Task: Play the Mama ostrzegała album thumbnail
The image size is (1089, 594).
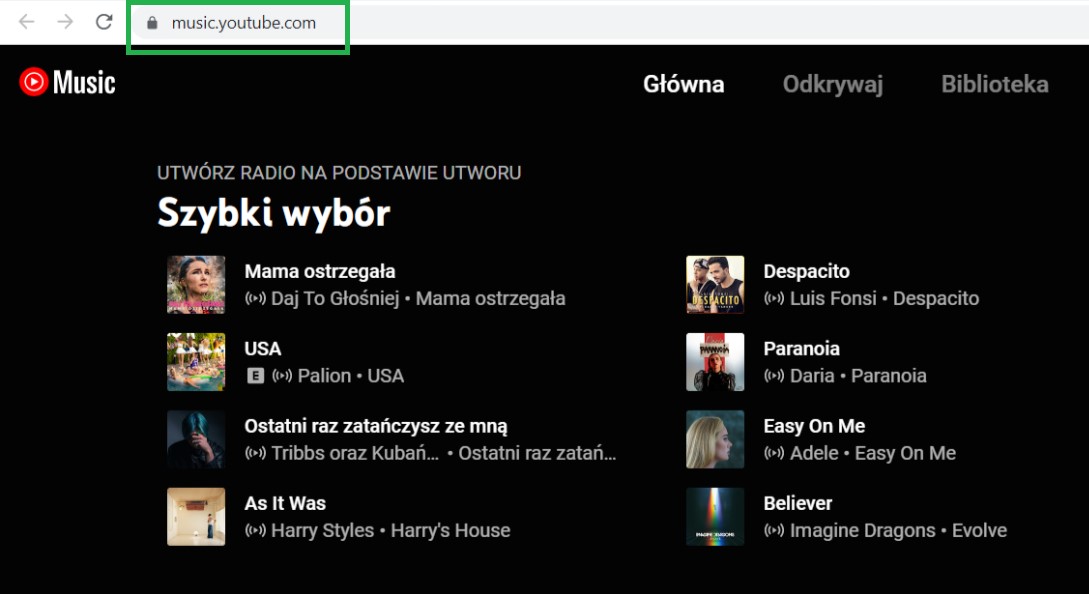Action: tap(196, 285)
